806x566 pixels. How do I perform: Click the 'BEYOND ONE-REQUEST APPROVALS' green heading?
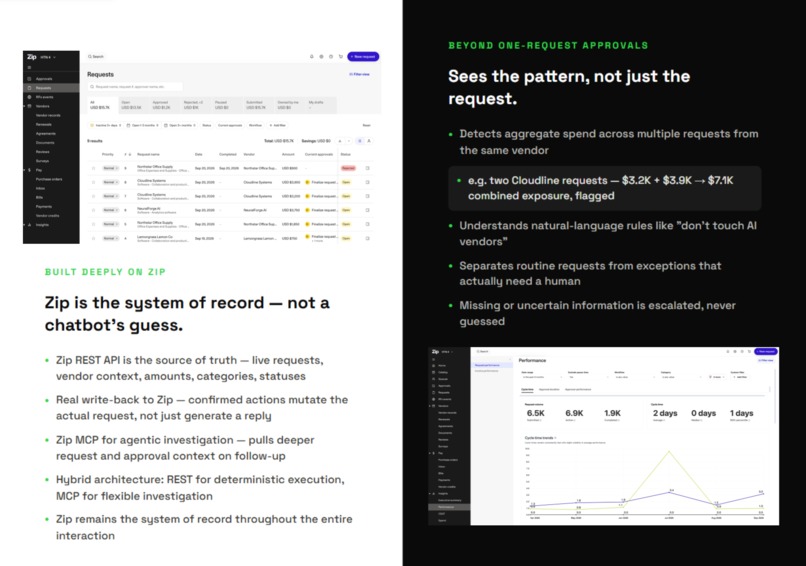click(548, 45)
